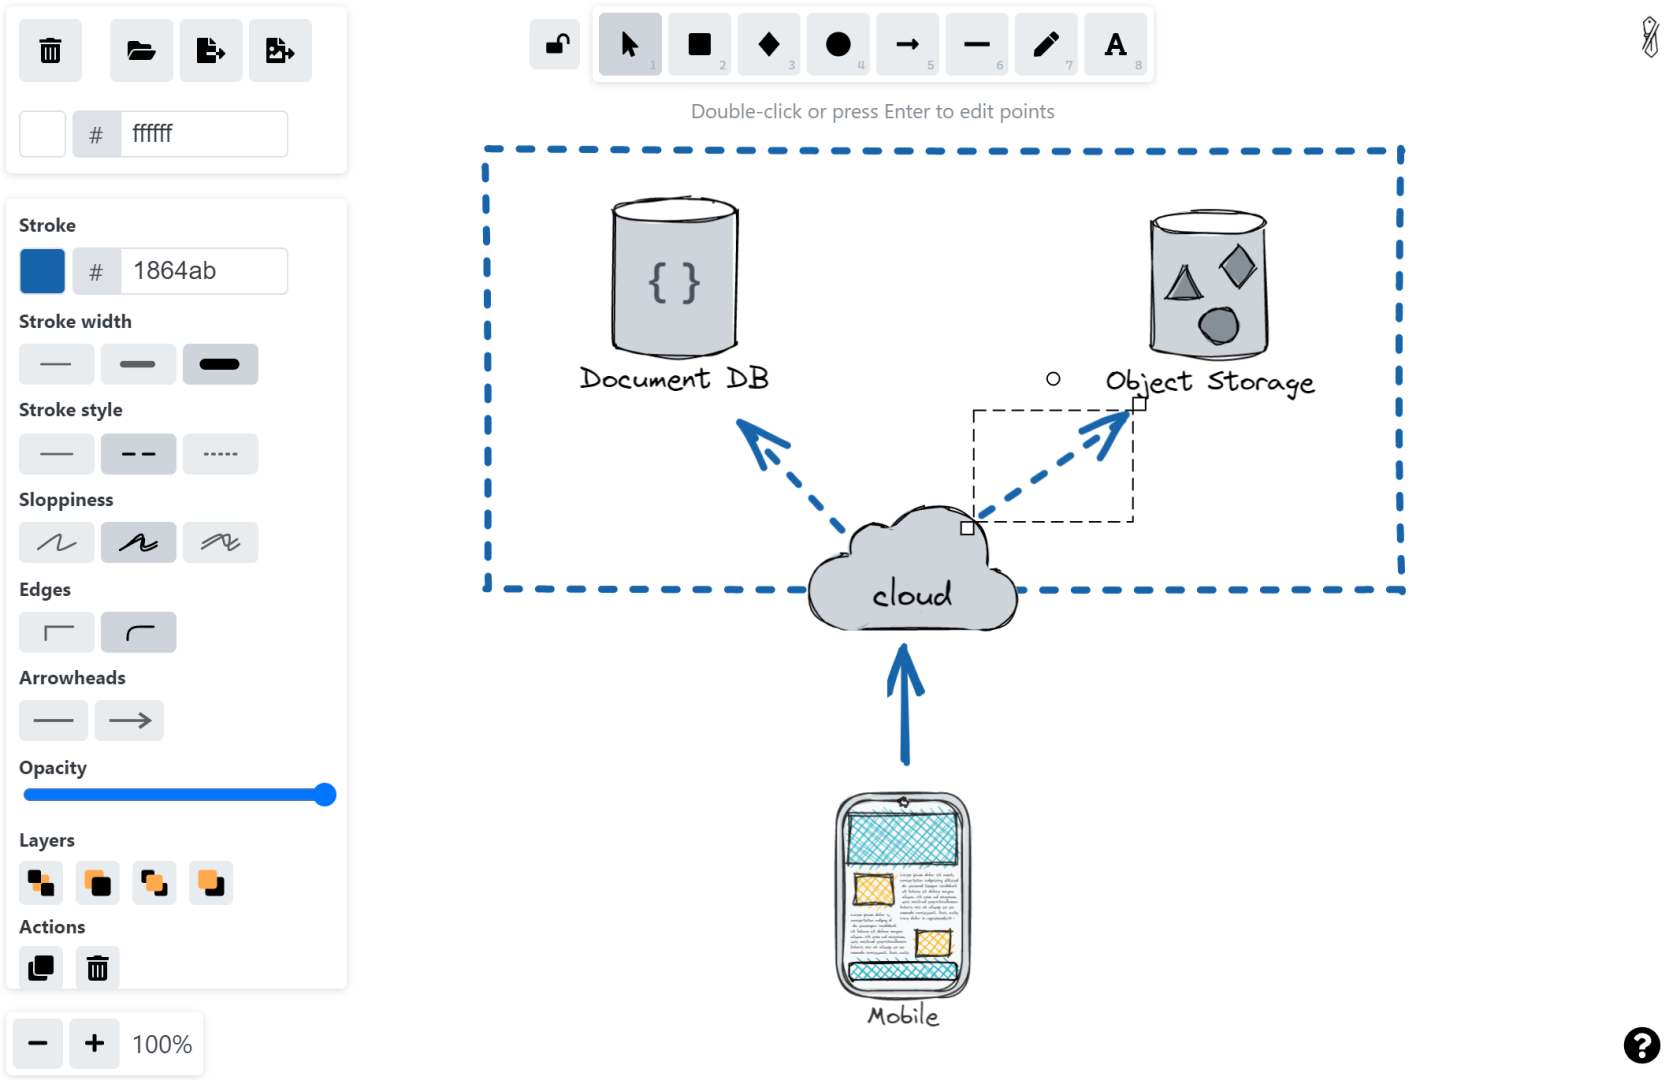Screen dimensions: 1680x1080
Task: Select the Arrow tool
Action: pyautogui.click(x=908, y=44)
